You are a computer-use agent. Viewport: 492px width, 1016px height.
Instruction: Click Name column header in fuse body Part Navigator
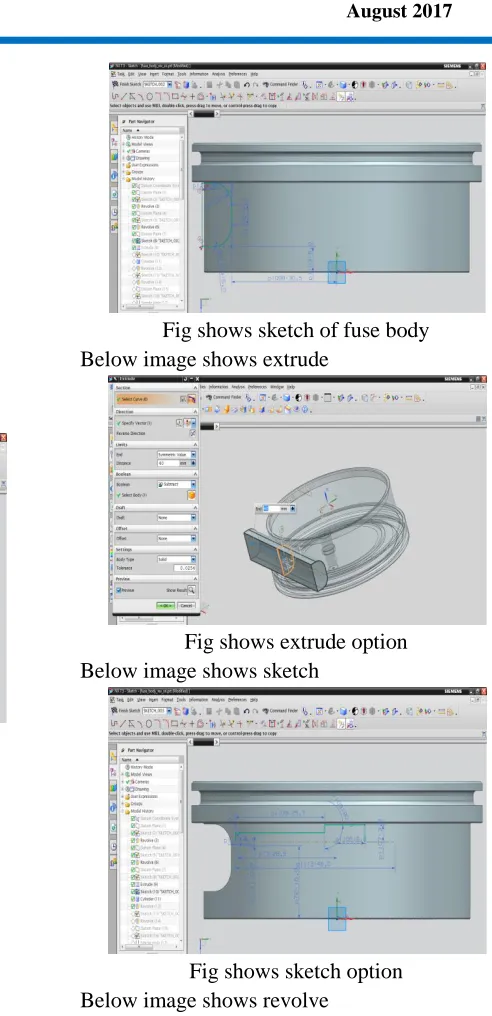(x=150, y=130)
